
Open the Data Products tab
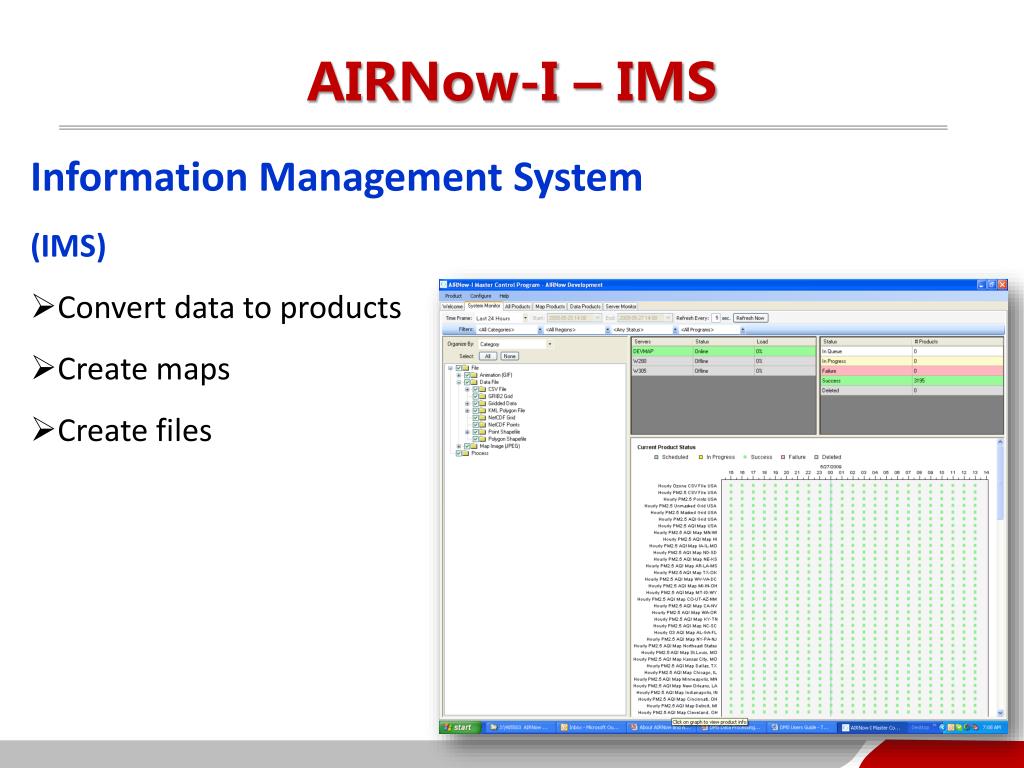click(585, 306)
